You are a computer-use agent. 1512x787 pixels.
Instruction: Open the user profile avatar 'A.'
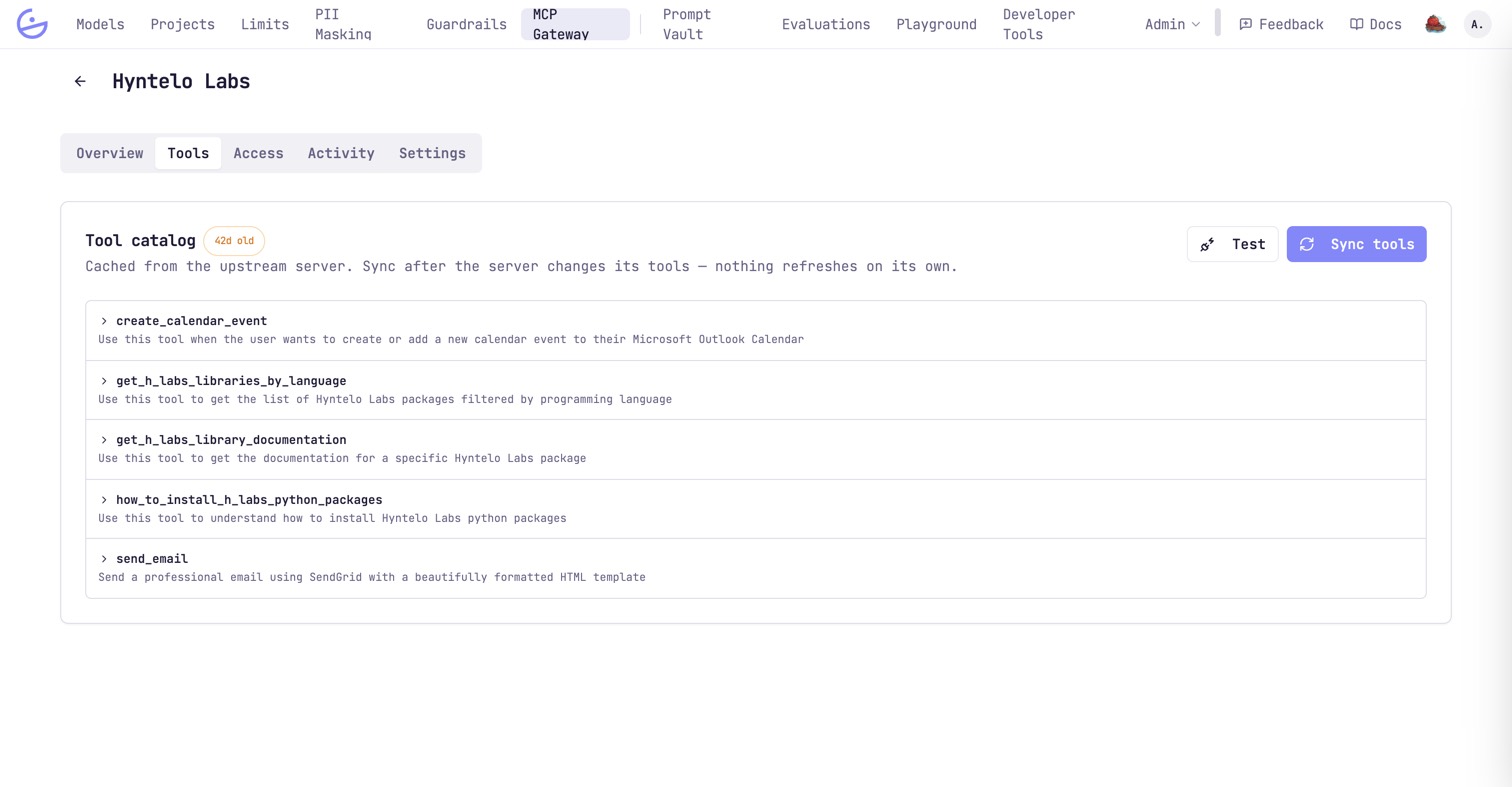(1477, 24)
